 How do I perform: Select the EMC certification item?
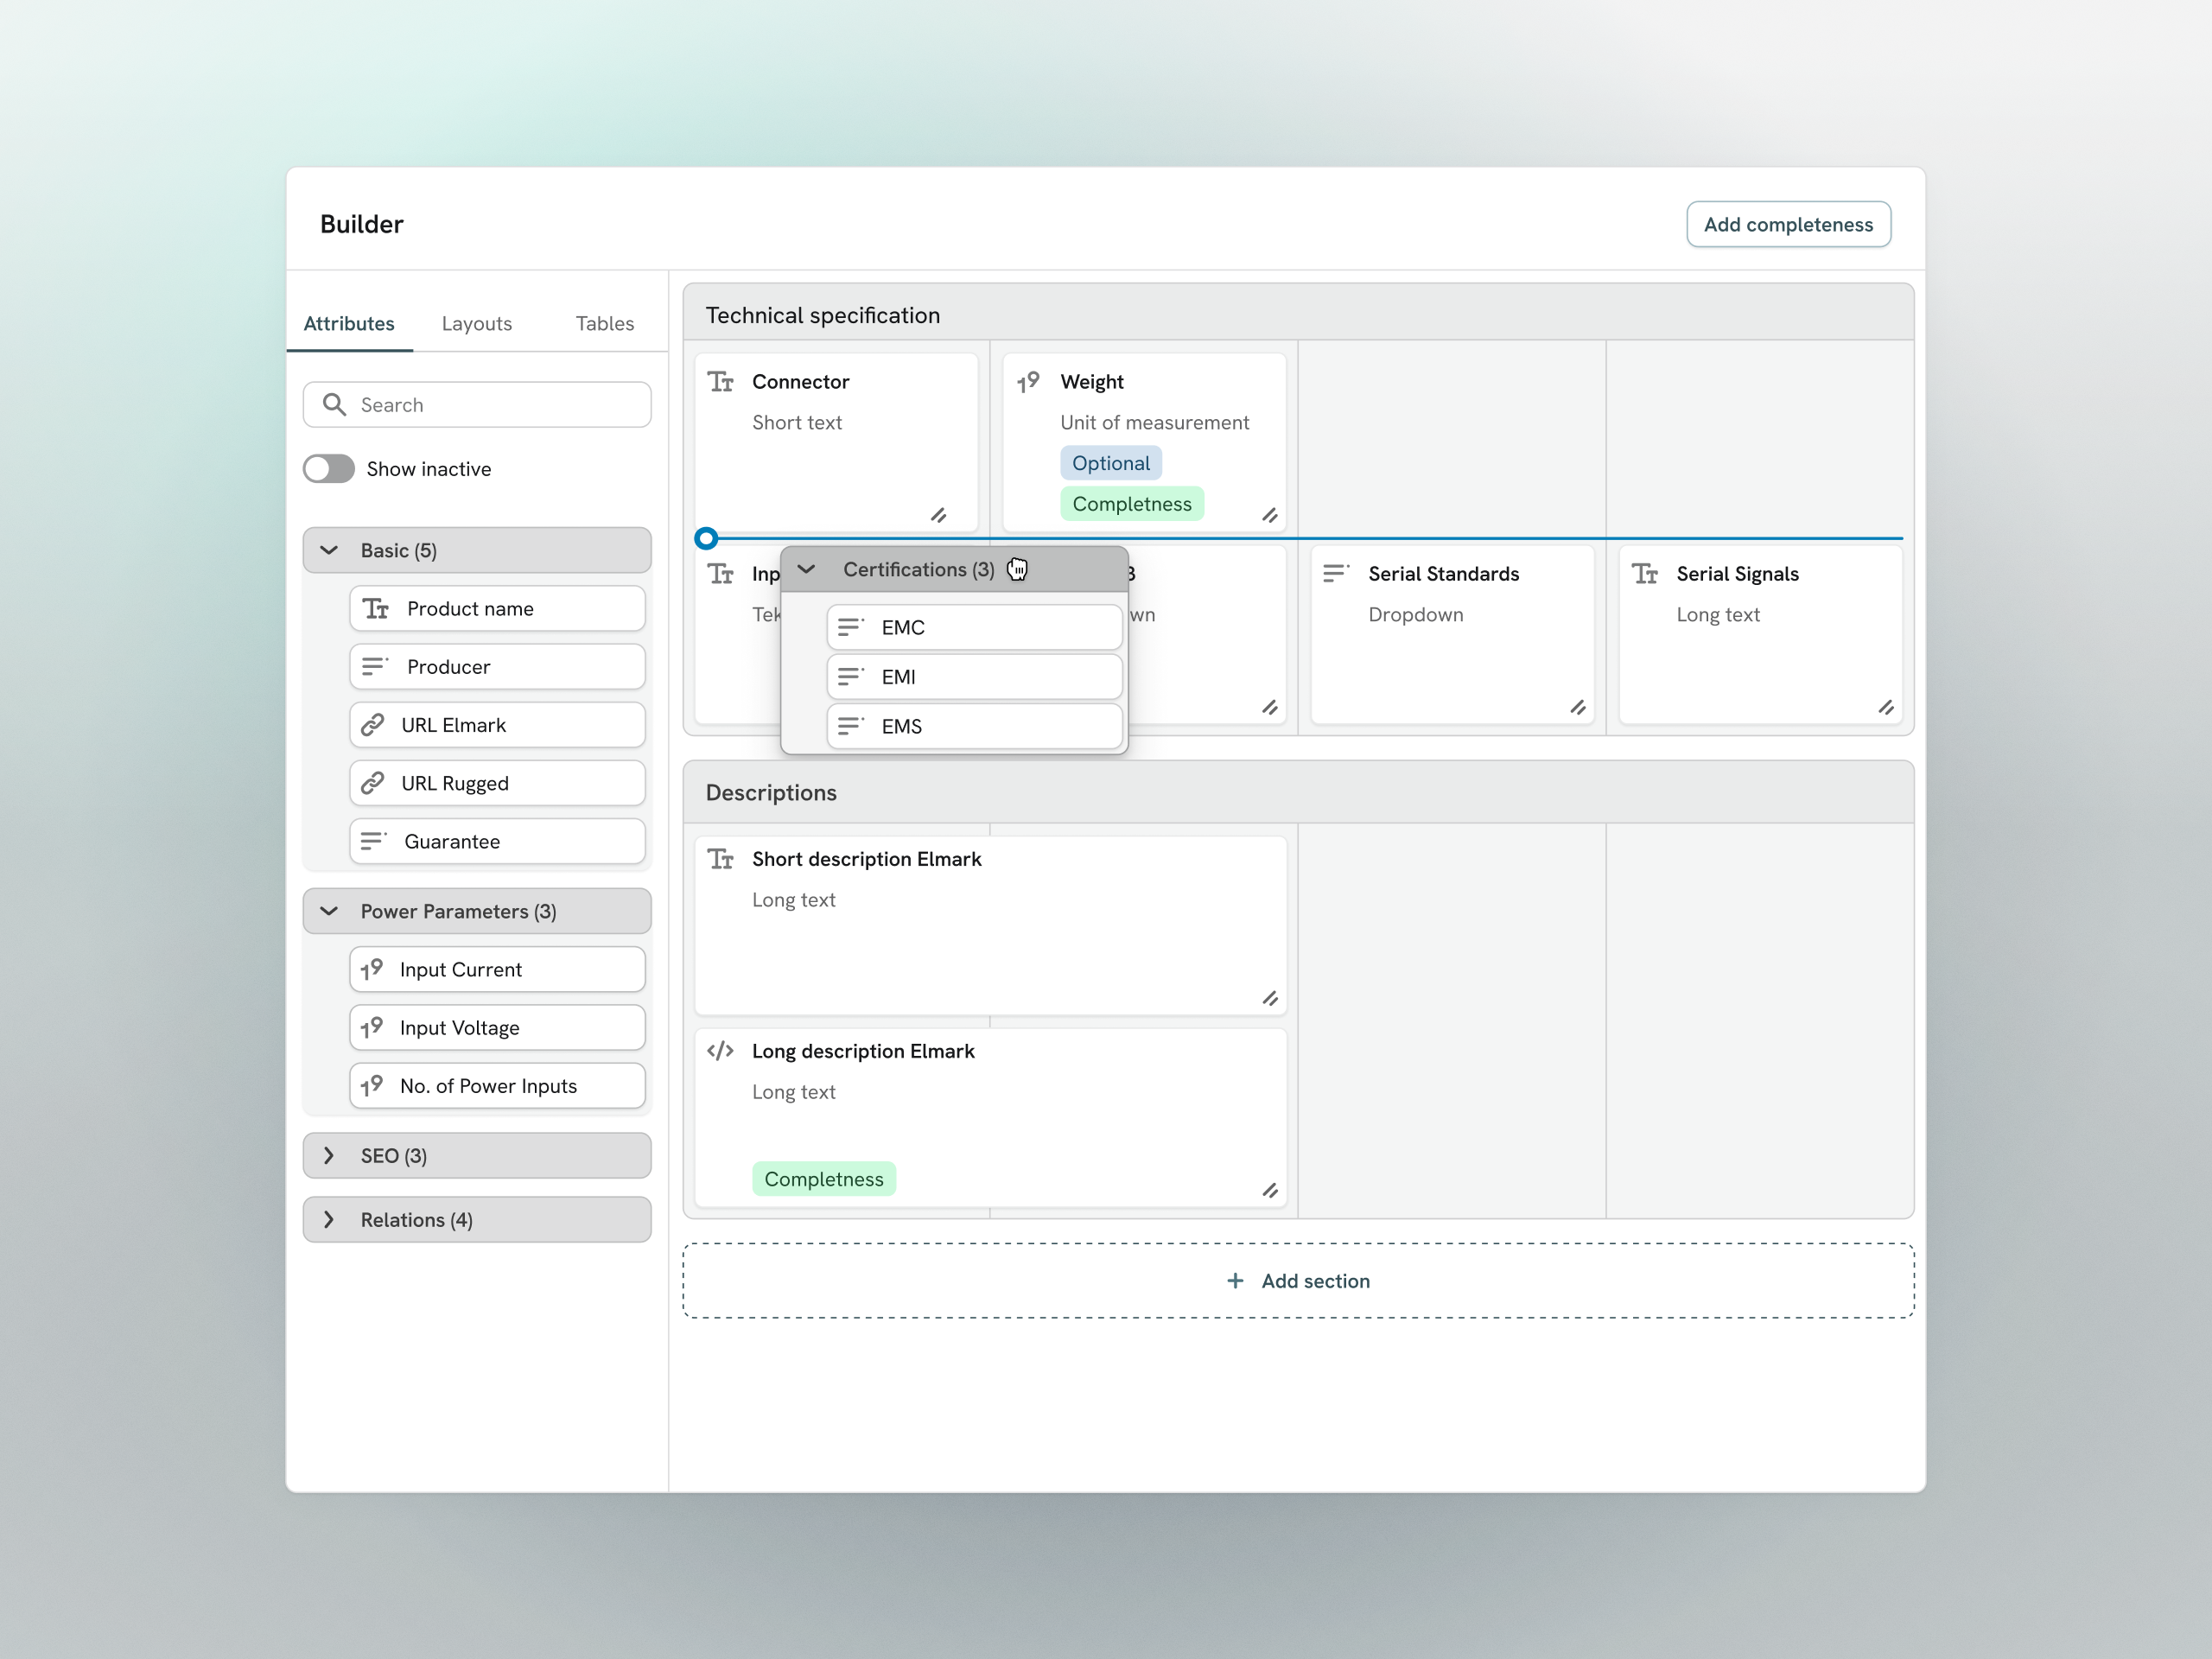(974, 627)
